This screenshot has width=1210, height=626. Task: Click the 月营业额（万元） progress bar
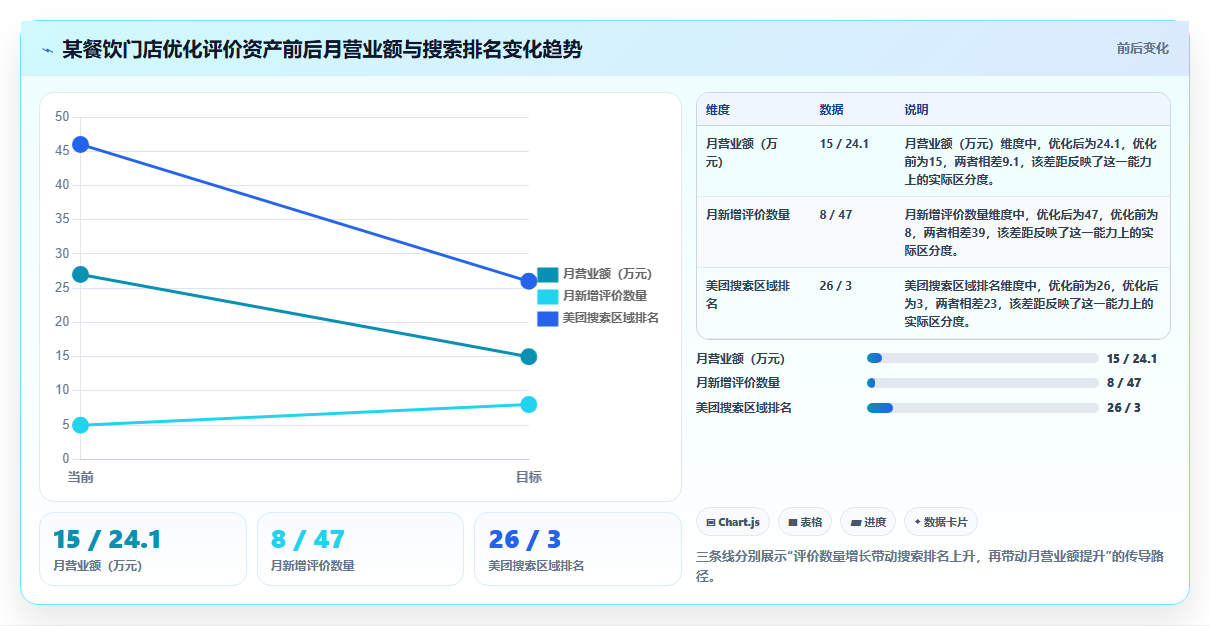coord(983,358)
